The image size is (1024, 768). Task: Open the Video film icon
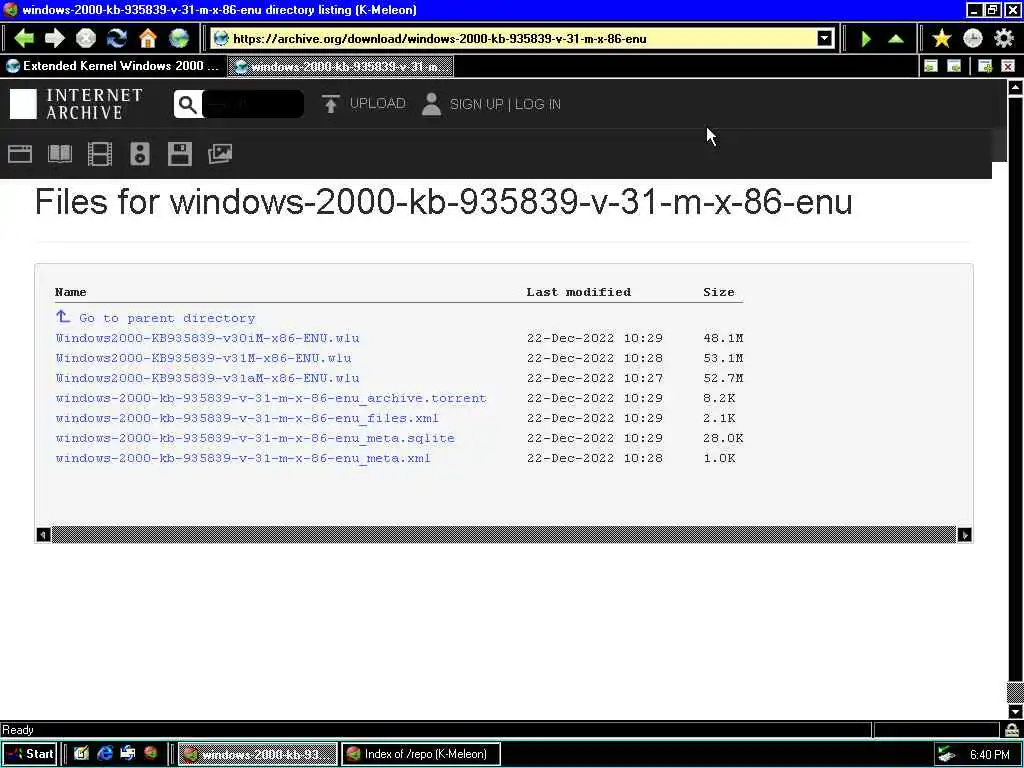100,154
